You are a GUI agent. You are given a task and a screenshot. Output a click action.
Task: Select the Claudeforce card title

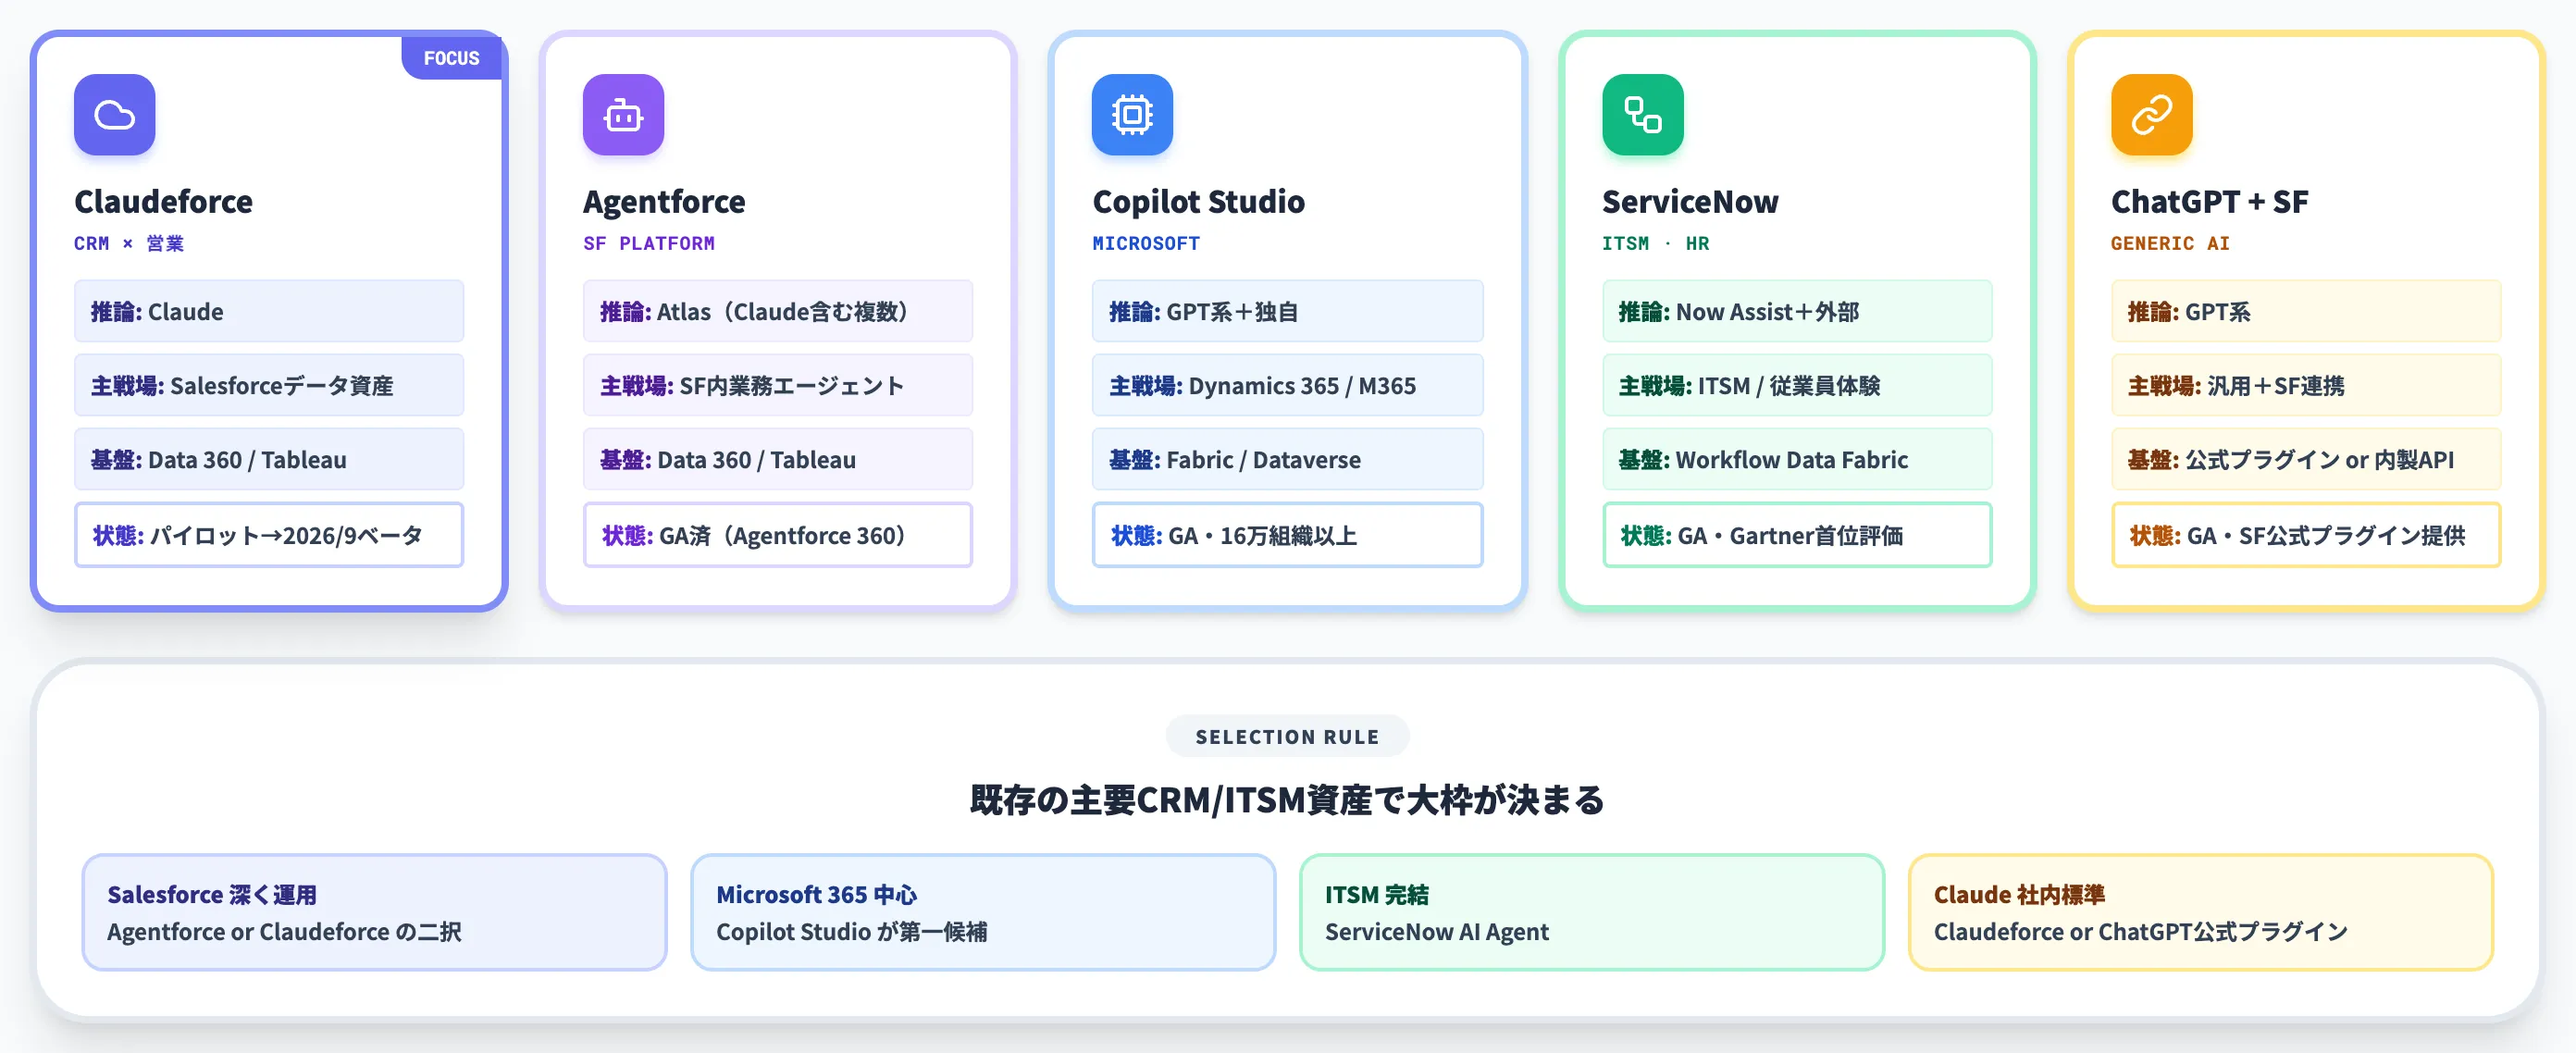[x=163, y=202]
